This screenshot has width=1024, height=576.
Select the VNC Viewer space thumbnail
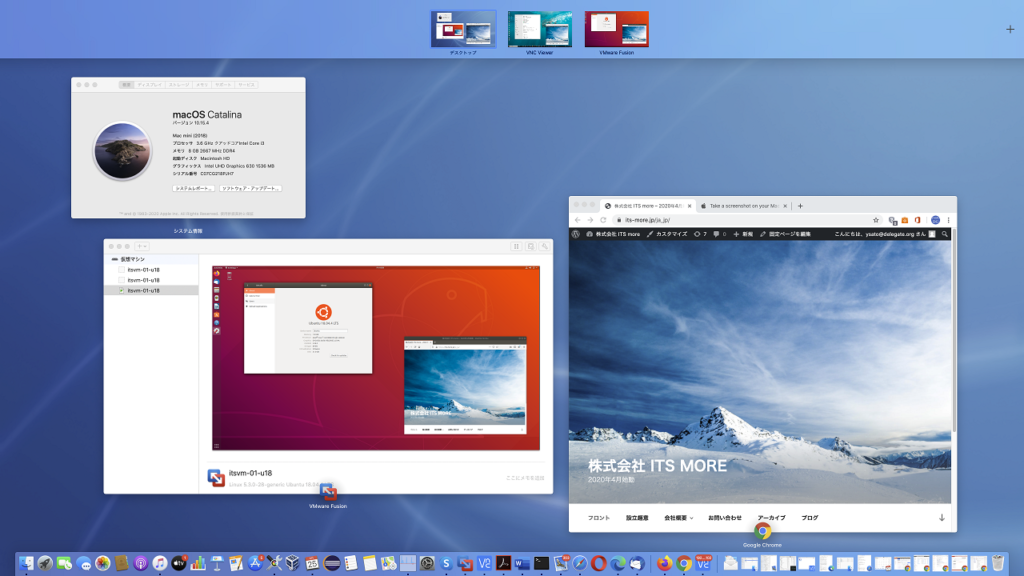coord(539,29)
